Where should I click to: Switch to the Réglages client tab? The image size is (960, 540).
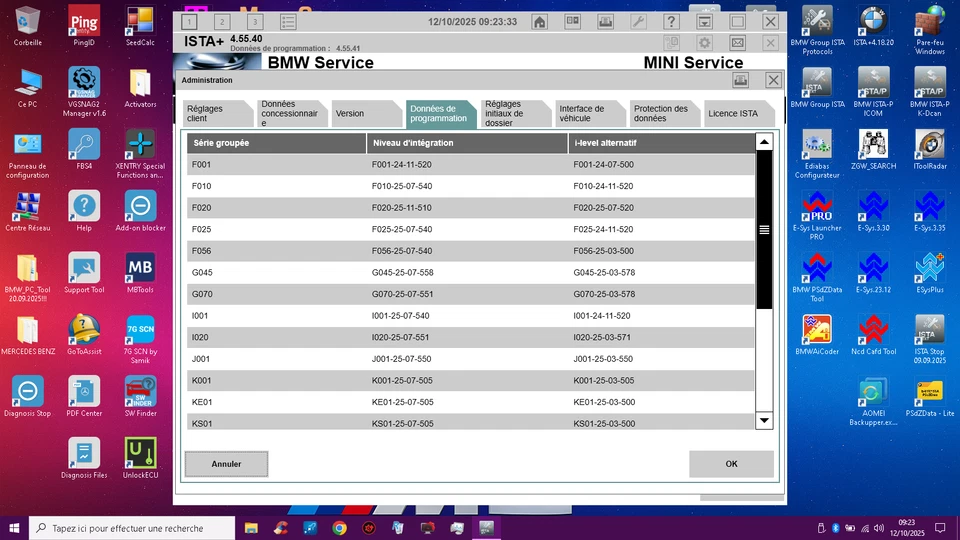217,113
